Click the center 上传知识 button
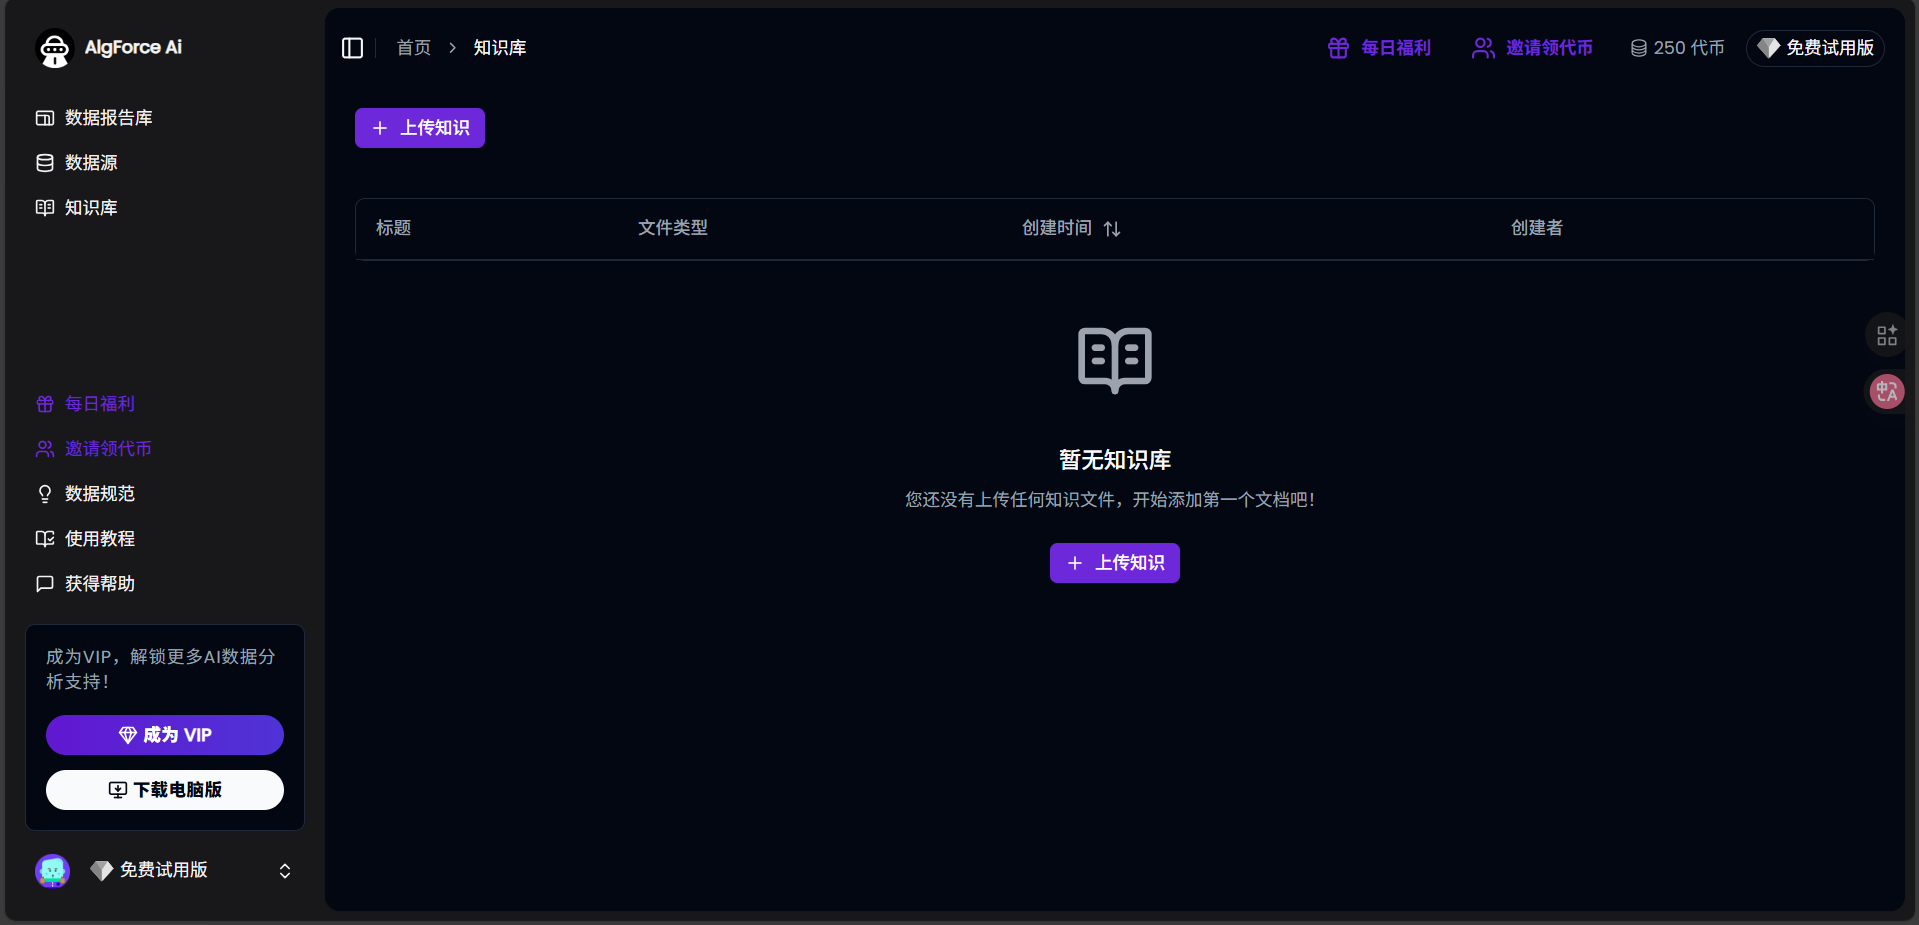This screenshot has width=1919, height=925. click(1115, 563)
